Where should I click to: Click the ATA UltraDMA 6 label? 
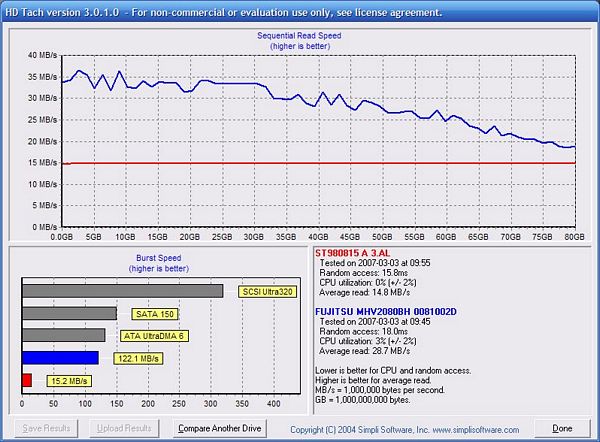point(154,336)
